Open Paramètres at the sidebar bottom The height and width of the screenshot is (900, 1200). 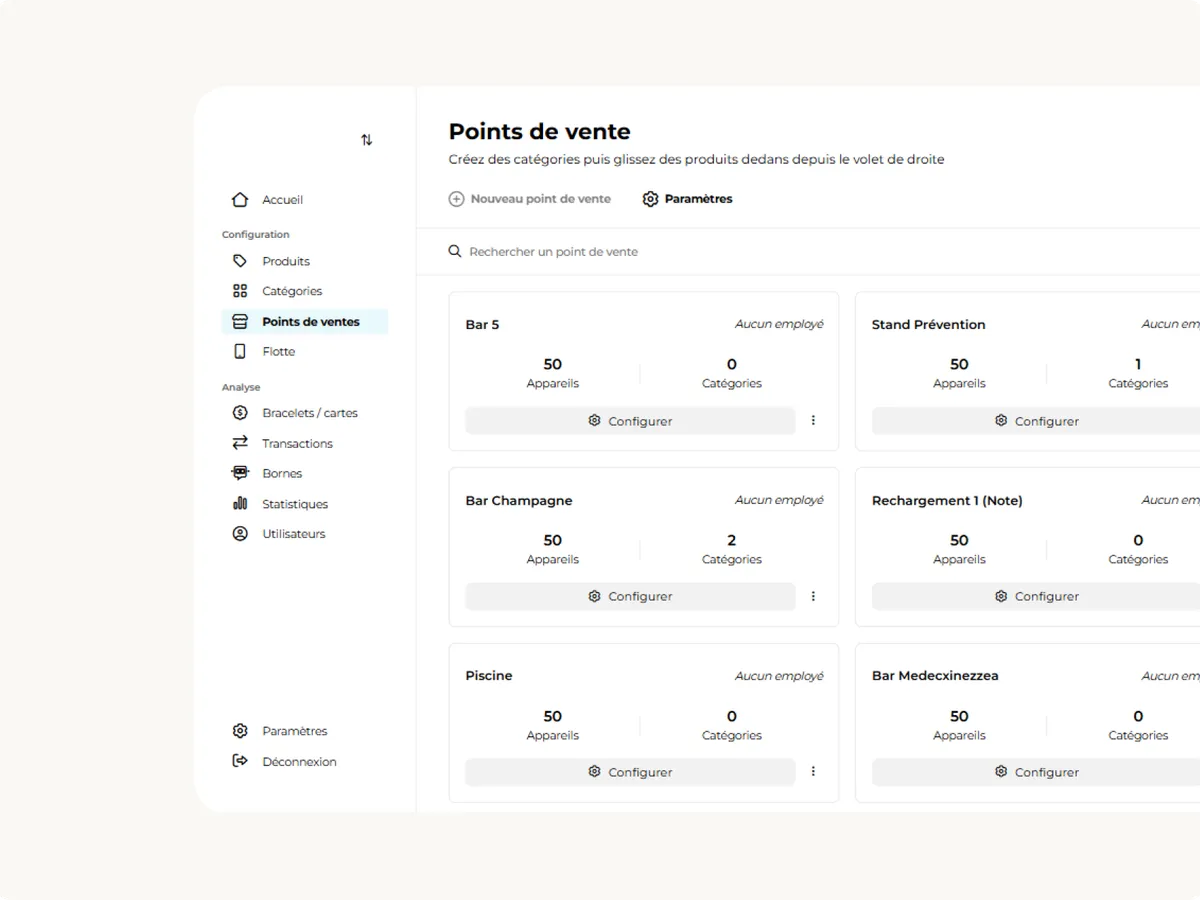[294, 731]
